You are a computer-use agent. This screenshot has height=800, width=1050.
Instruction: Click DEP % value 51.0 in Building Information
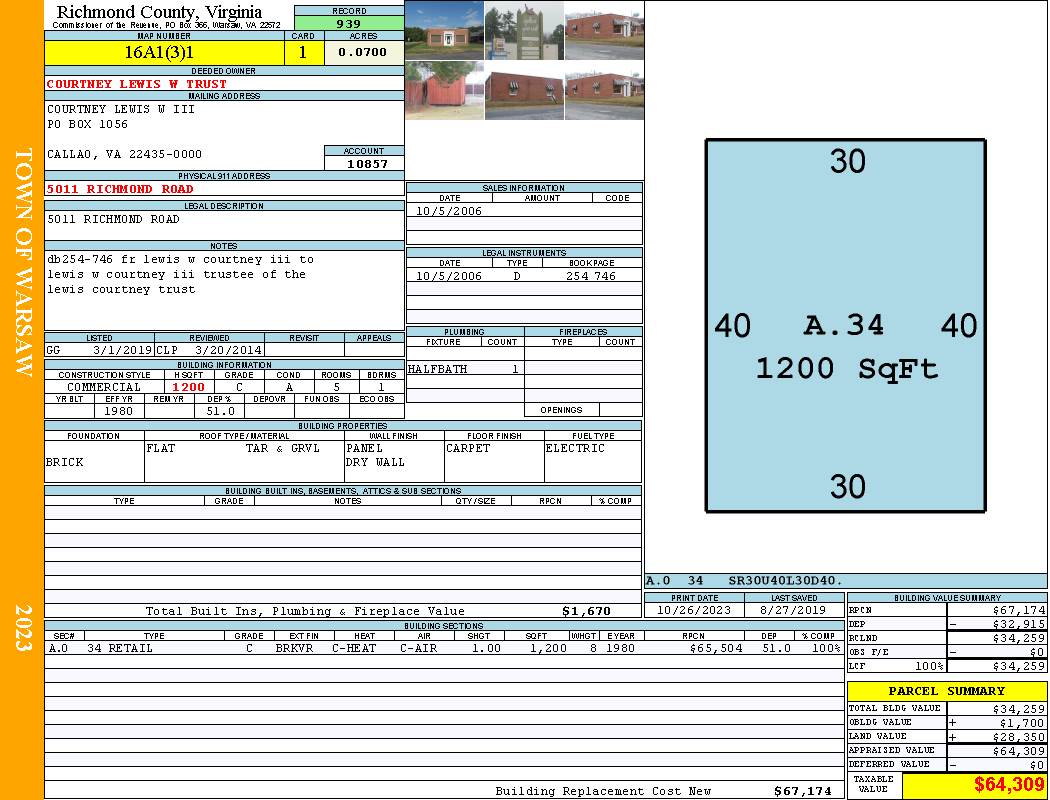tap(220, 412)
